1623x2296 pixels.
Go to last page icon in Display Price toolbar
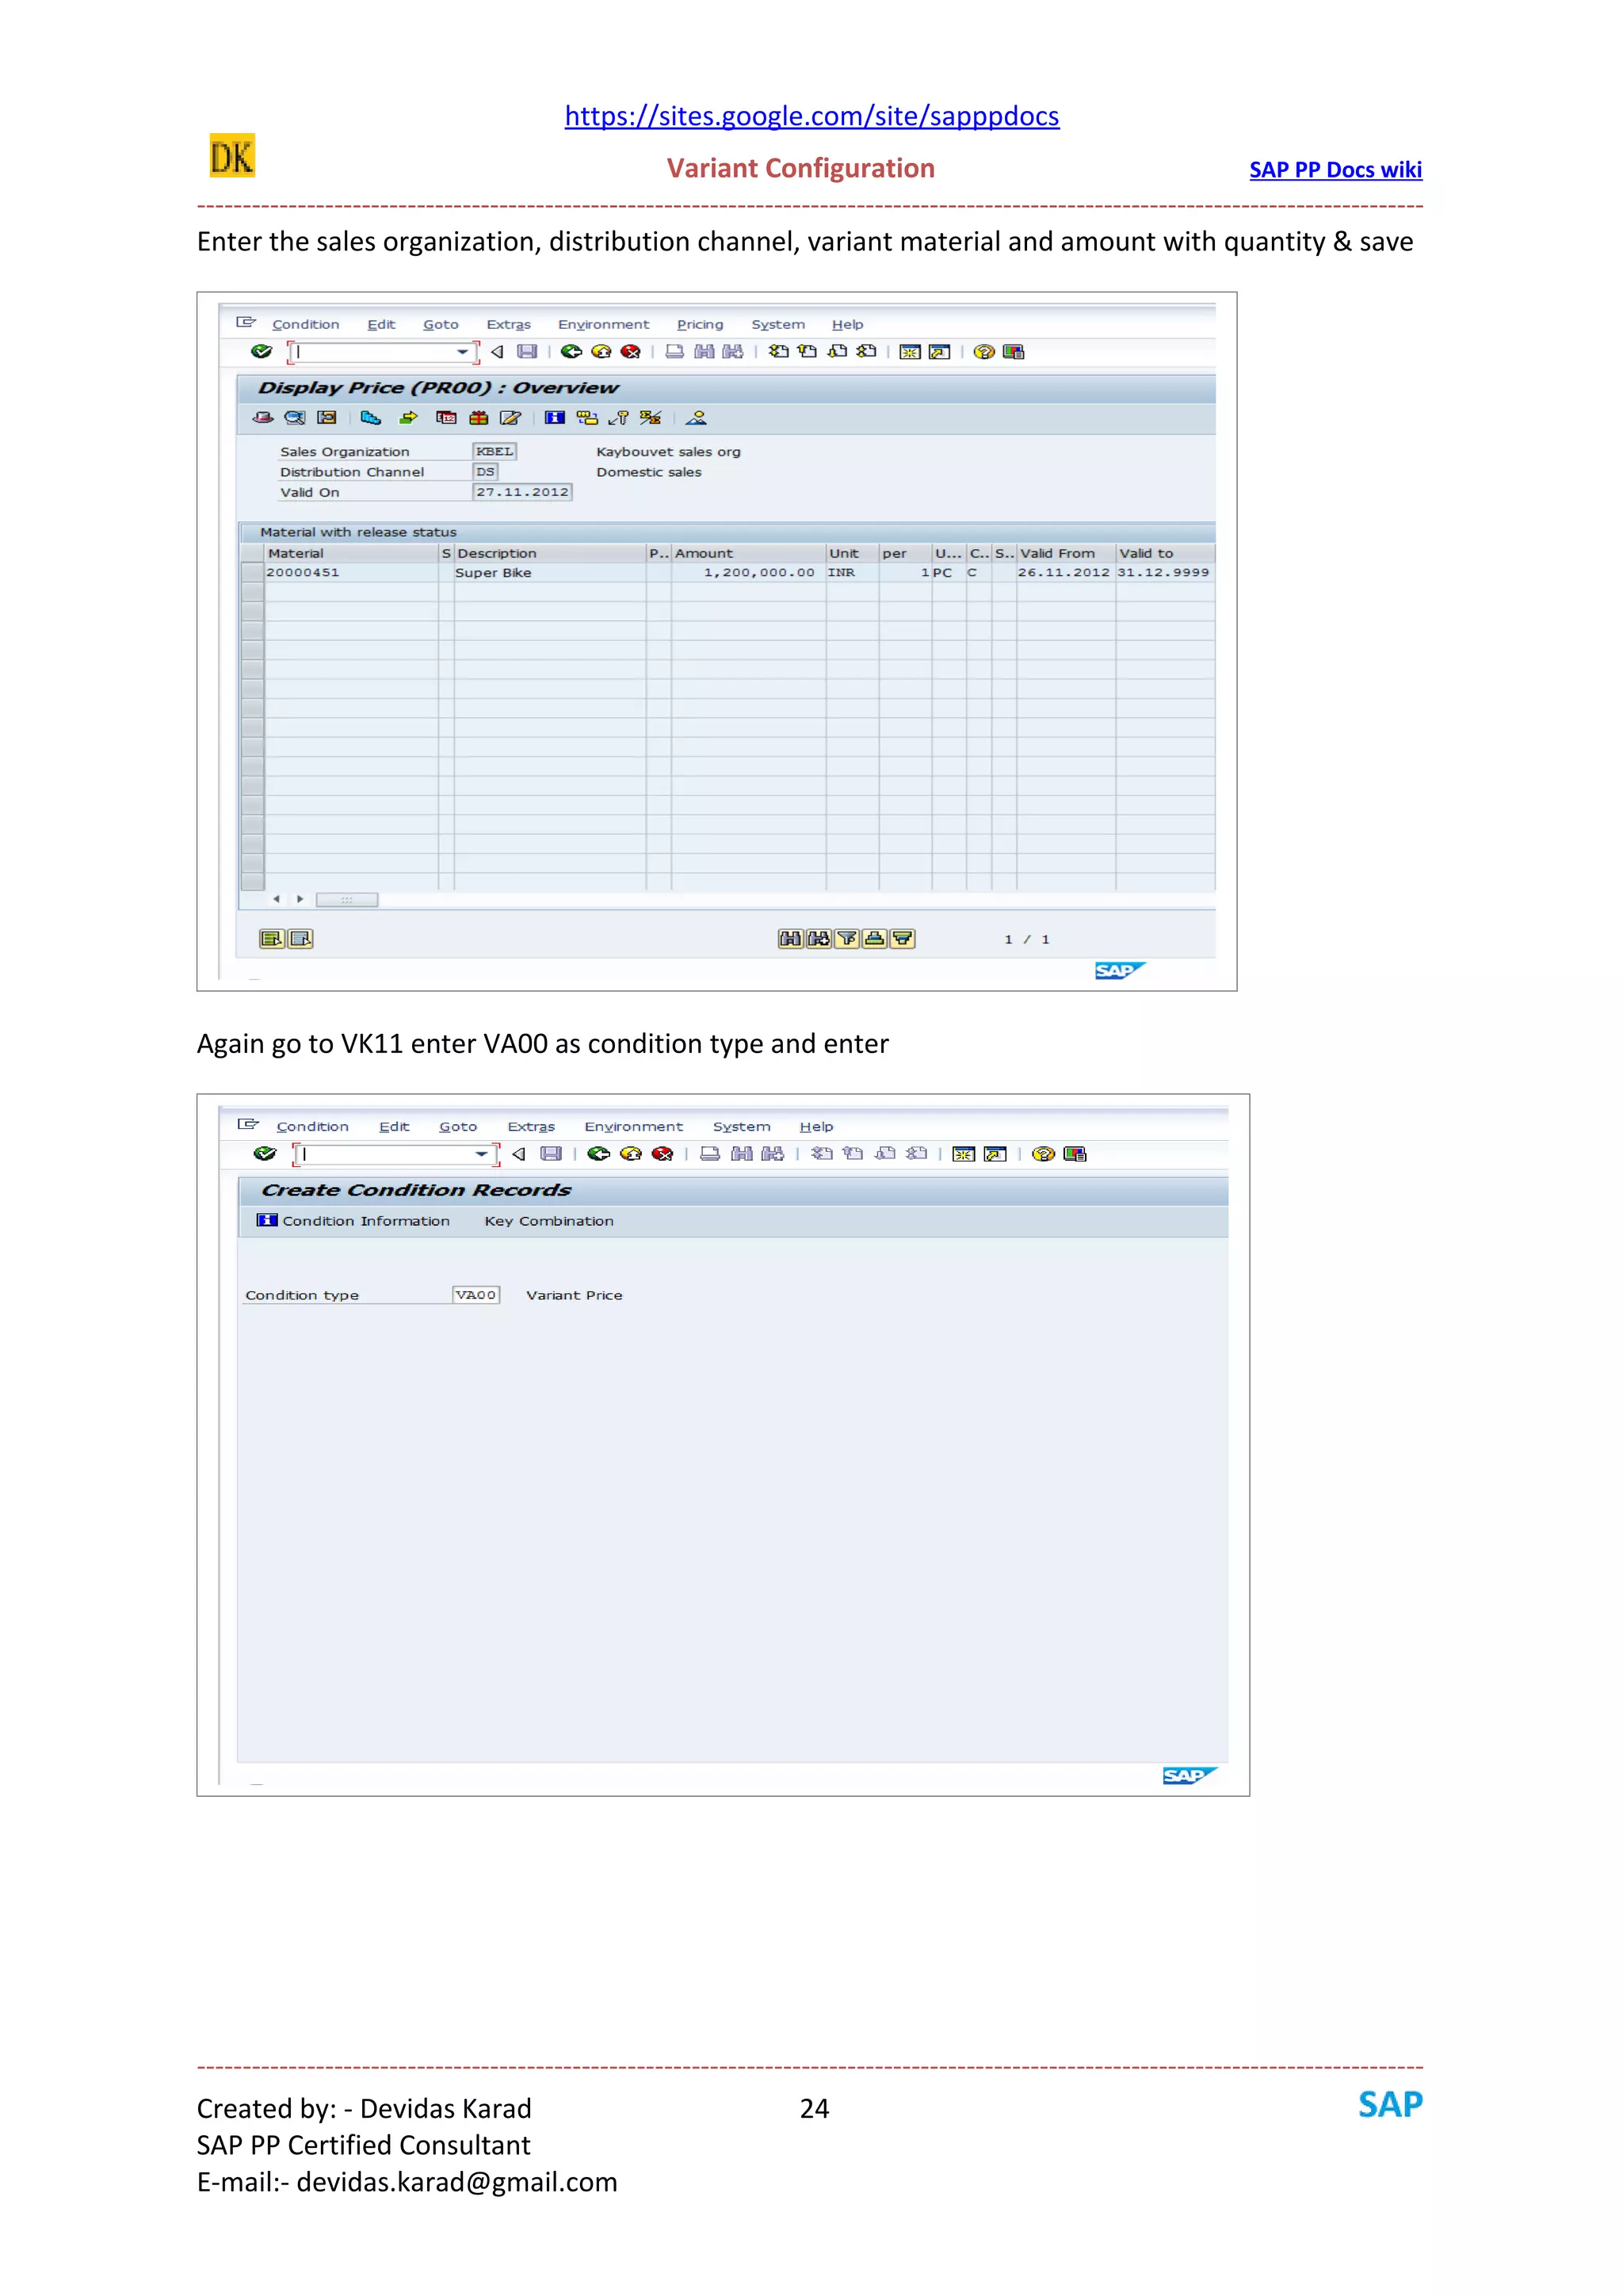click(x=866, y=351)
